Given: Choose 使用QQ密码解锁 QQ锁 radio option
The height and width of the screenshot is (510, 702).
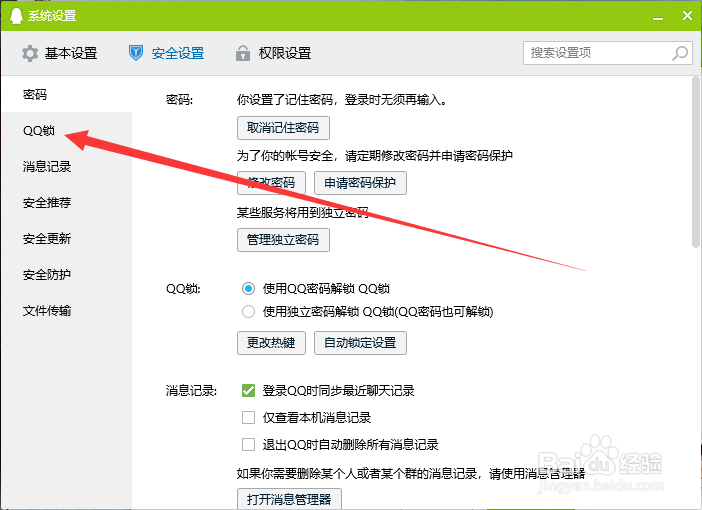Looking at the screenshot, I should [248, 288].
